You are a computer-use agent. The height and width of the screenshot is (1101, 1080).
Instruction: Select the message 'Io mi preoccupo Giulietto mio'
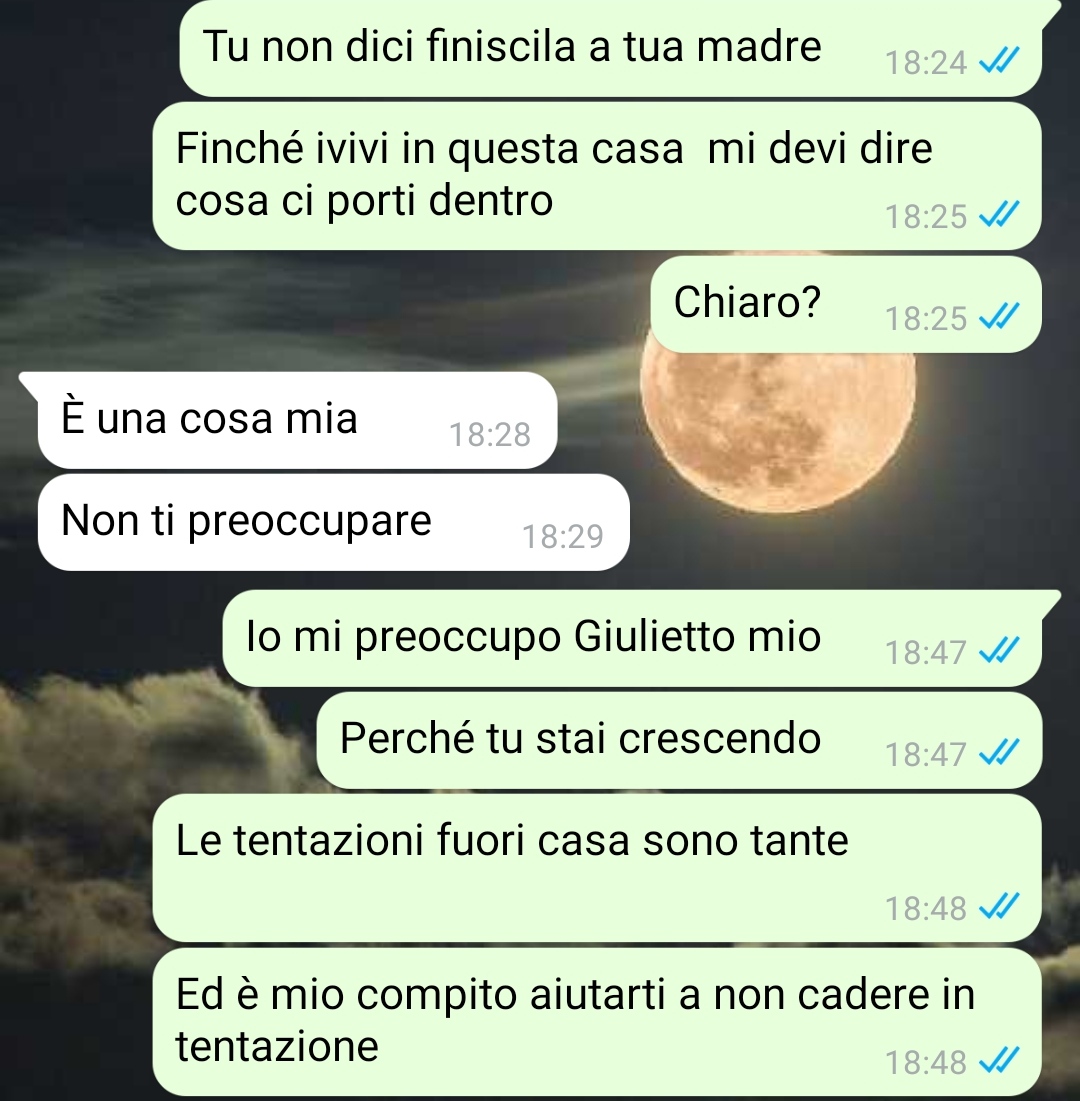pyautogui.click(x=632, y=638)
